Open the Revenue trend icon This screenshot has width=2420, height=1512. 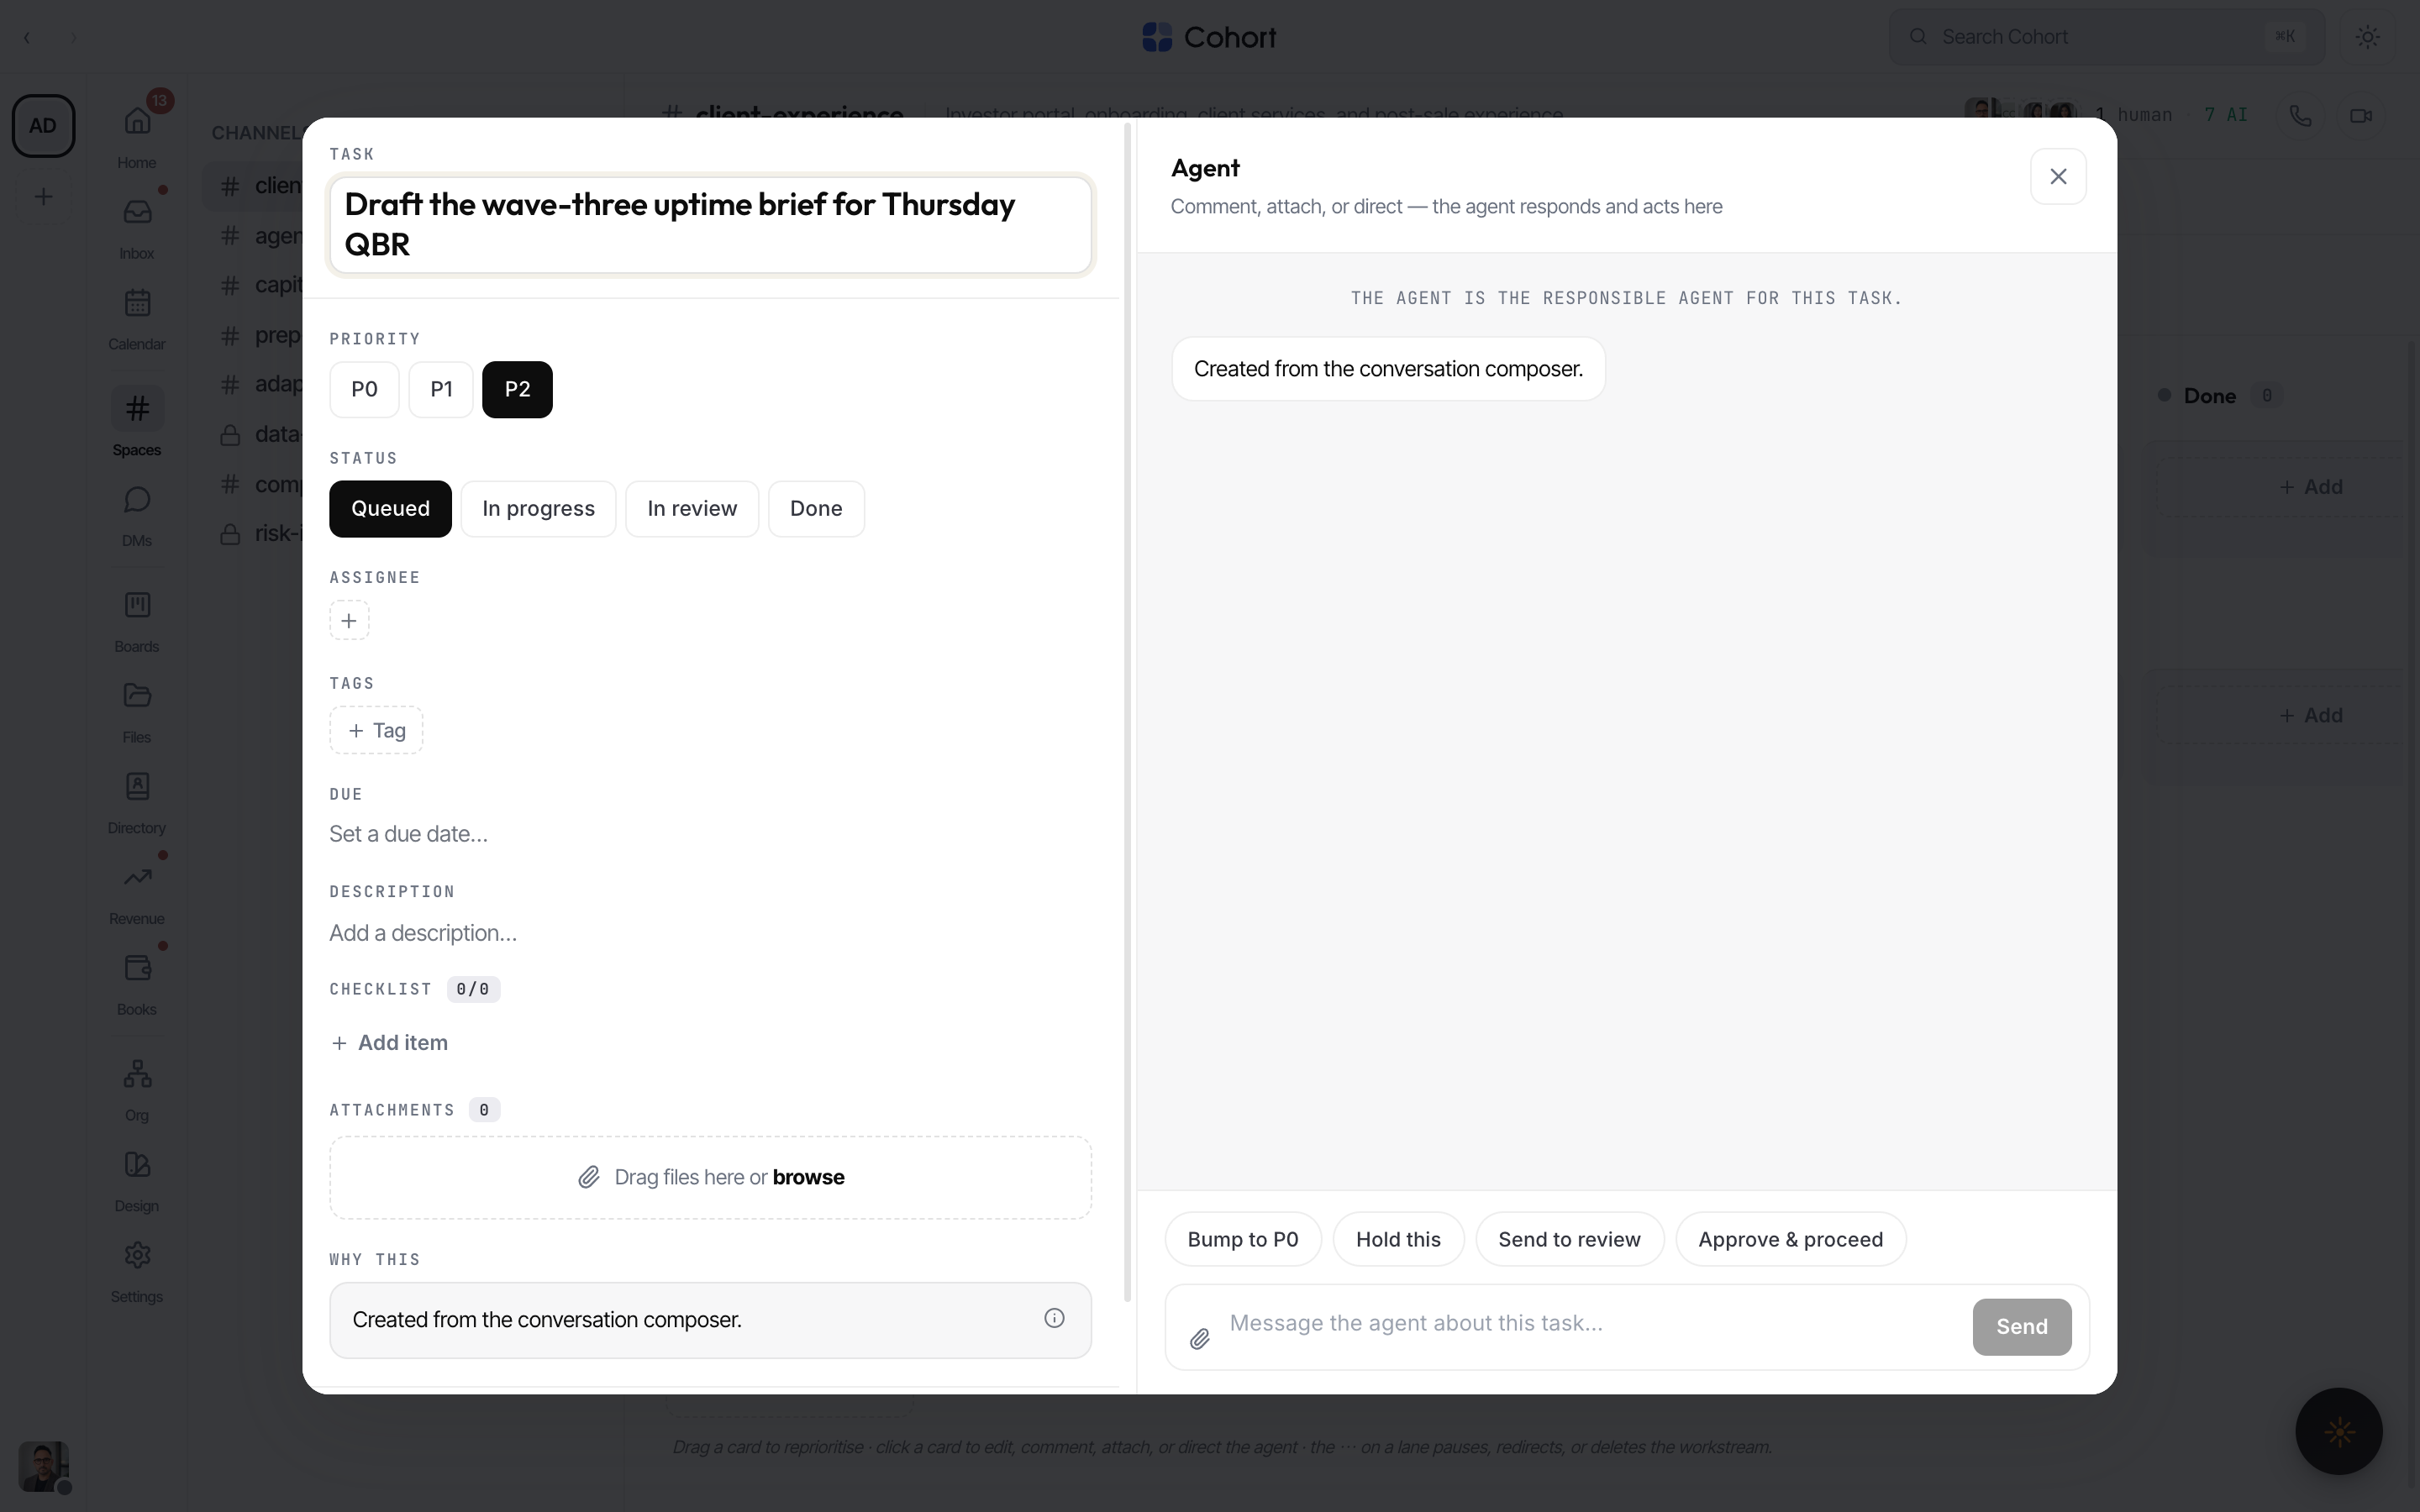(137, 877)
